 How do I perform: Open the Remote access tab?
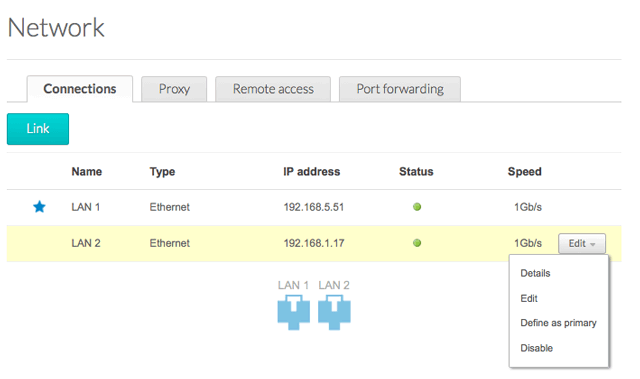tap(273, 89)
